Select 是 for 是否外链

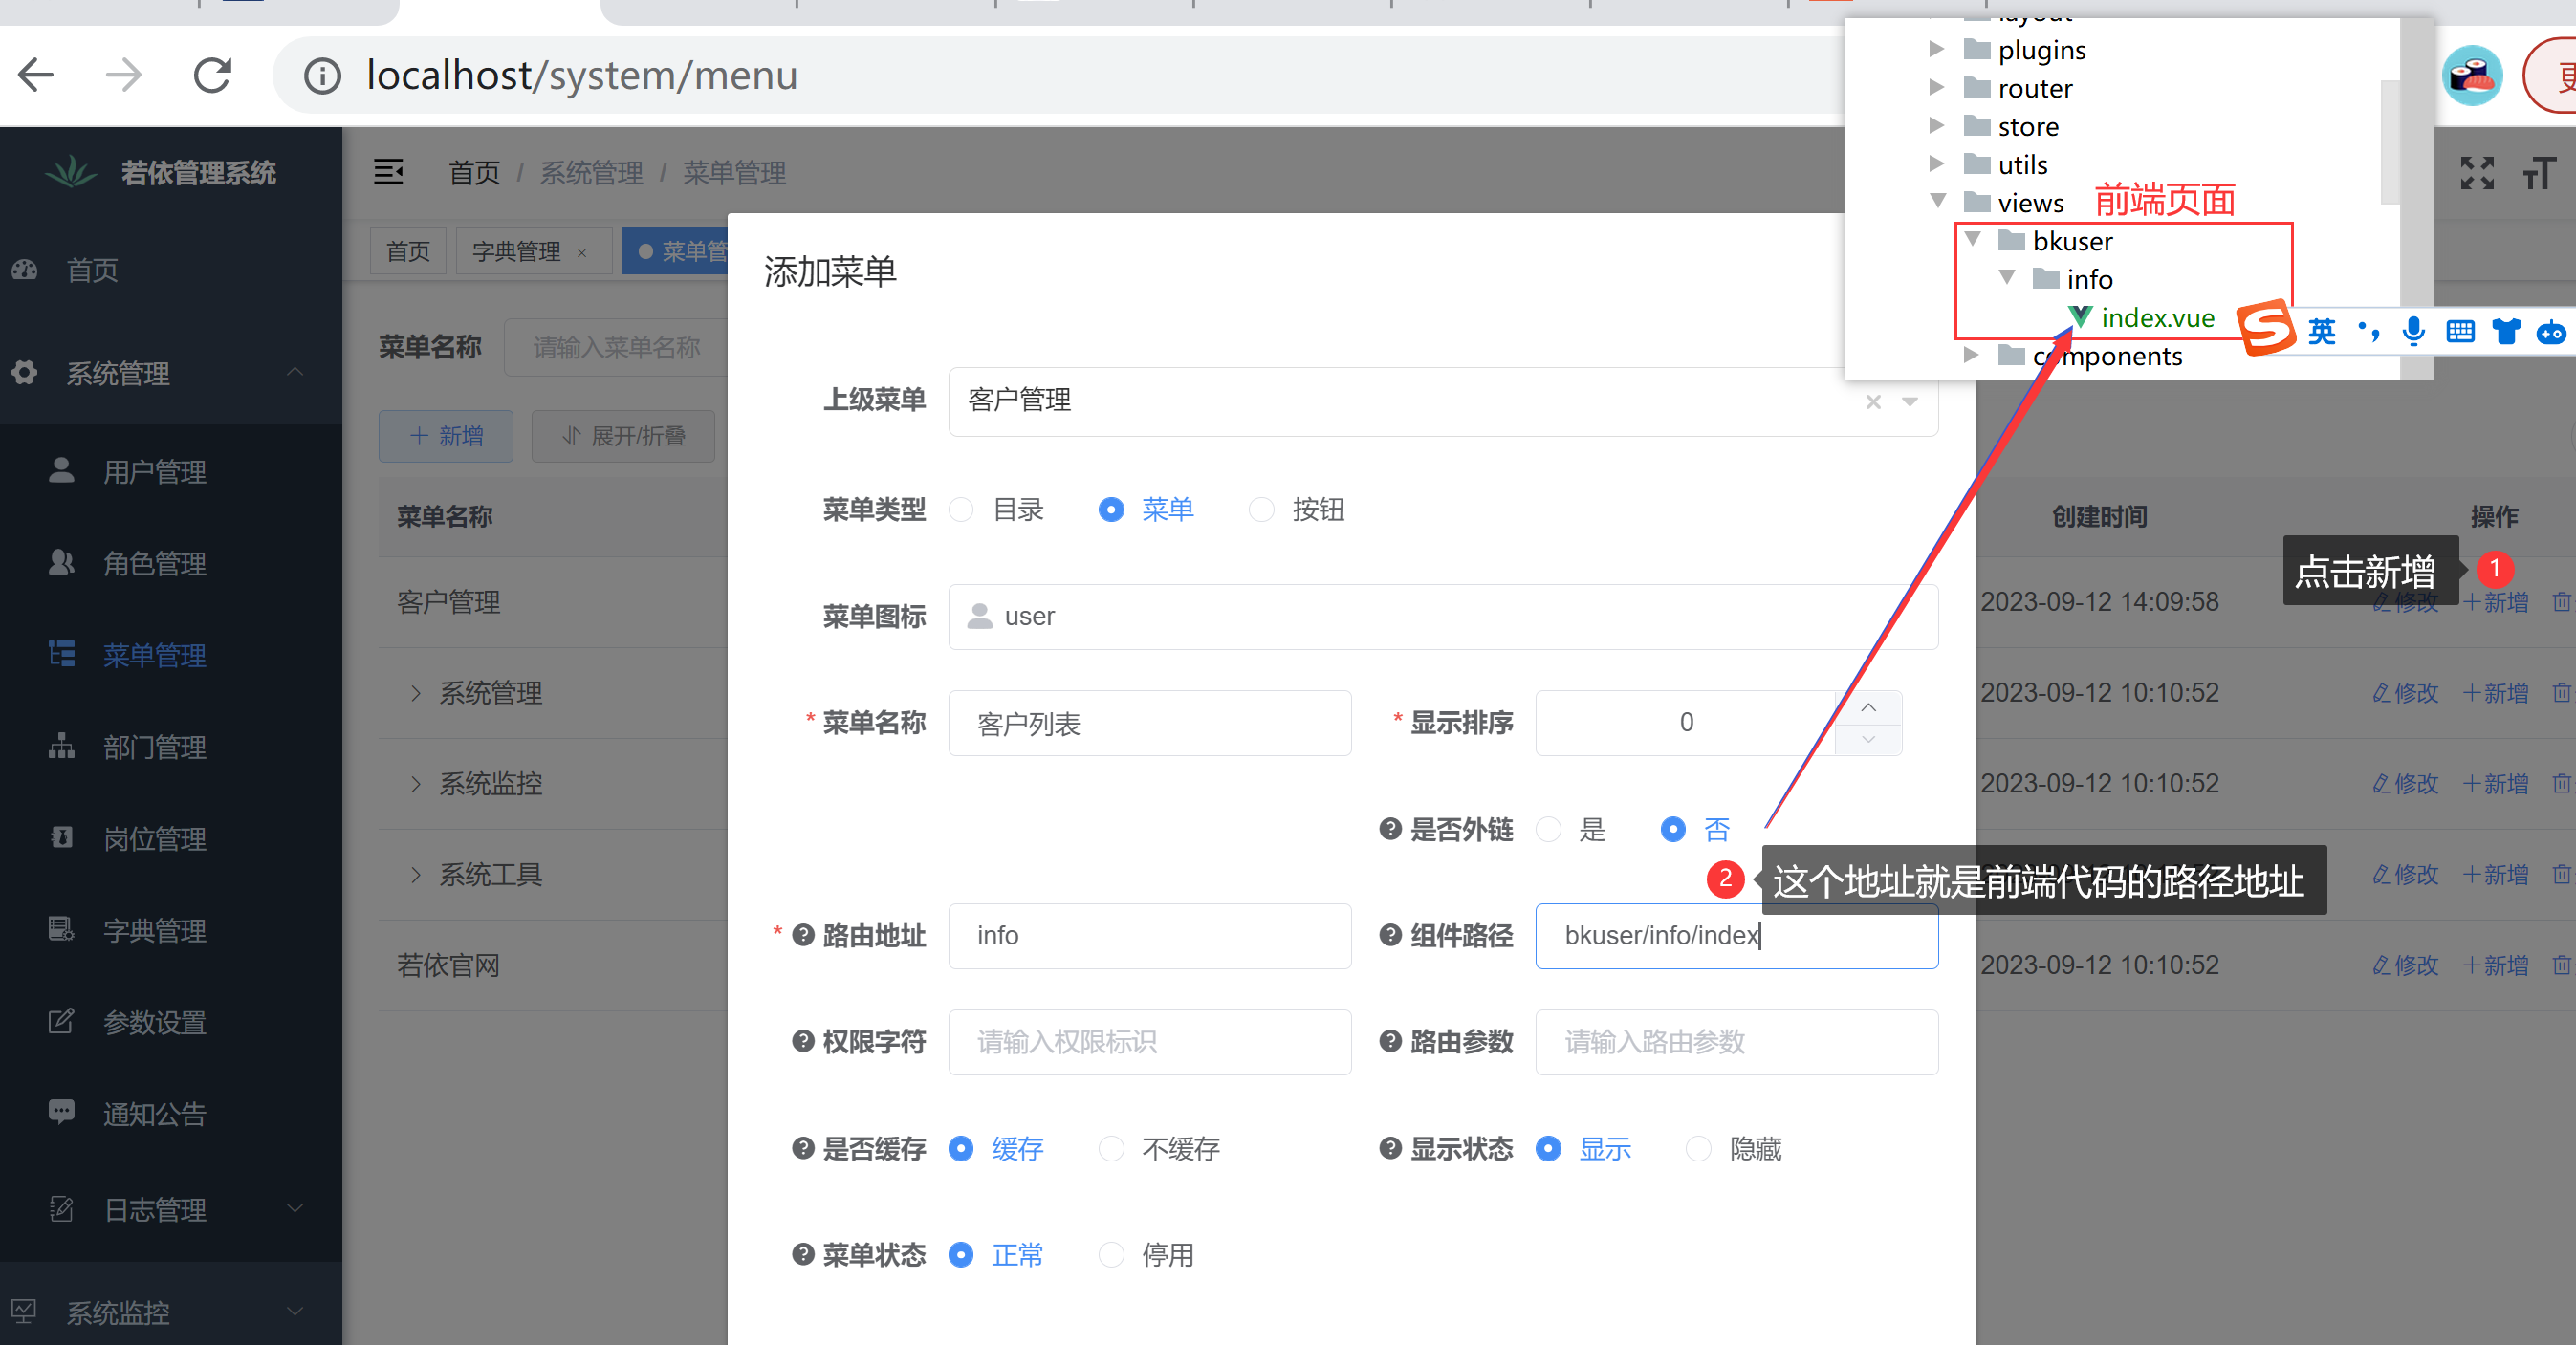tap(1549, 829)
